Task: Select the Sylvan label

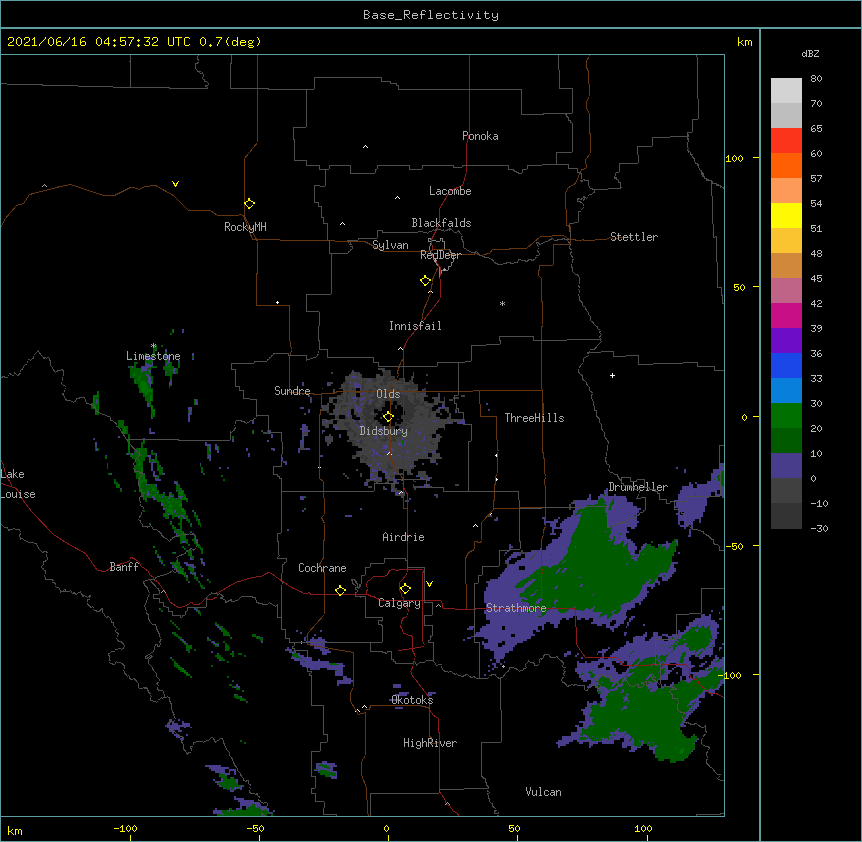Action: point(390,245)
